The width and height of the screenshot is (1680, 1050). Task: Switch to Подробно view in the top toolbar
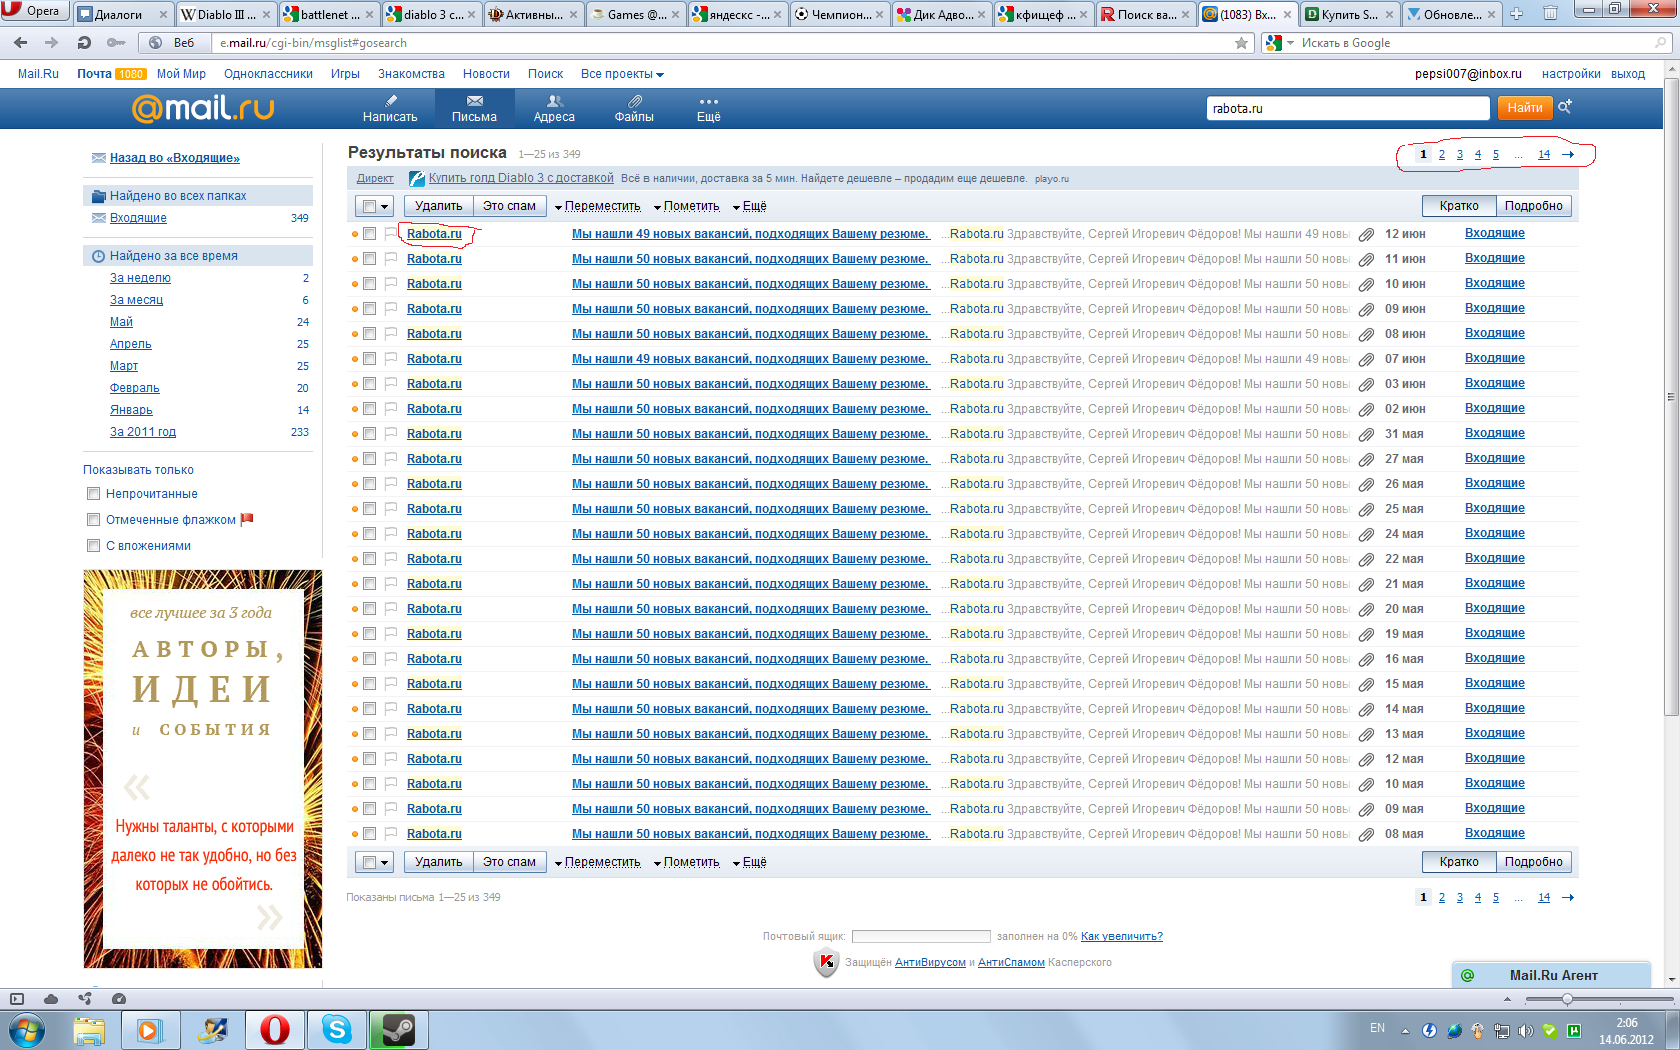pyautogui.click(x=1533, y=206)
